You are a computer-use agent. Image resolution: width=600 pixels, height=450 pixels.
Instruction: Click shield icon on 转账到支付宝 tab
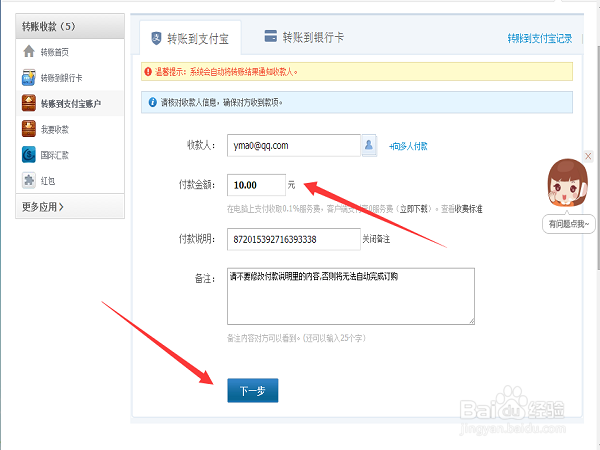[156, 38]
